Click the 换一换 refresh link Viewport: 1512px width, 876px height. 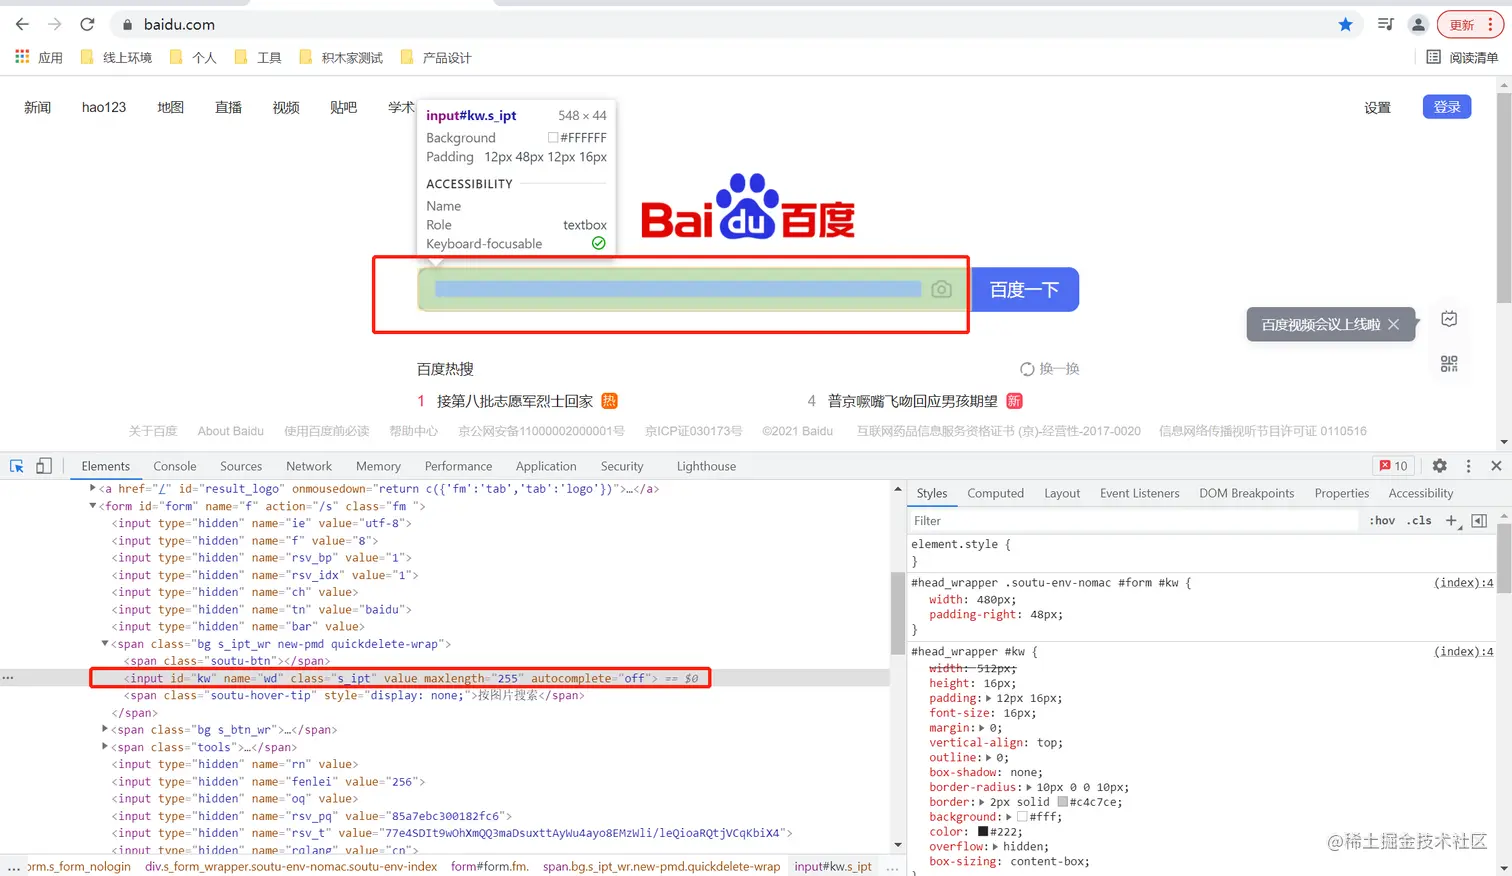point(1050,369)
